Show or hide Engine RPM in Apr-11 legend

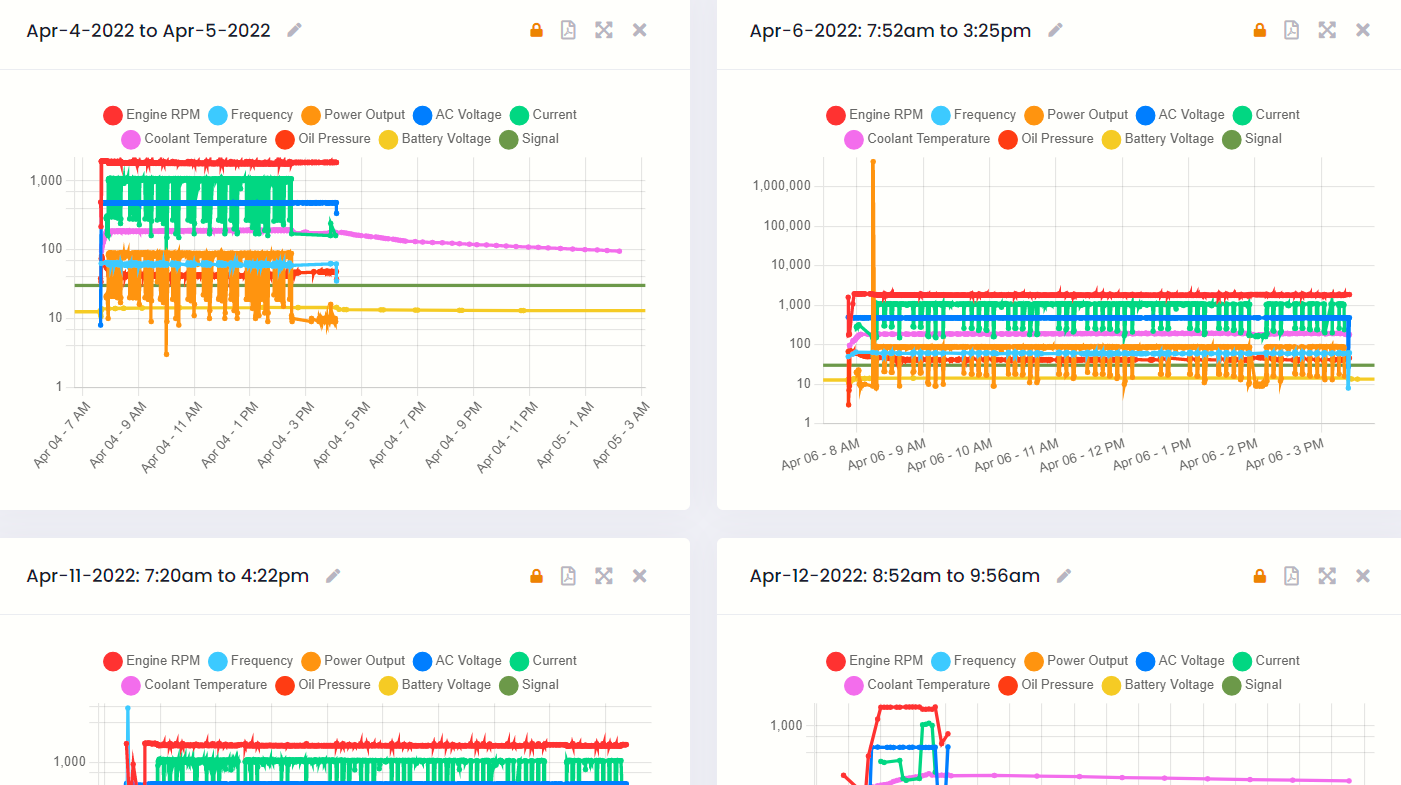click(x=151, y=661)
